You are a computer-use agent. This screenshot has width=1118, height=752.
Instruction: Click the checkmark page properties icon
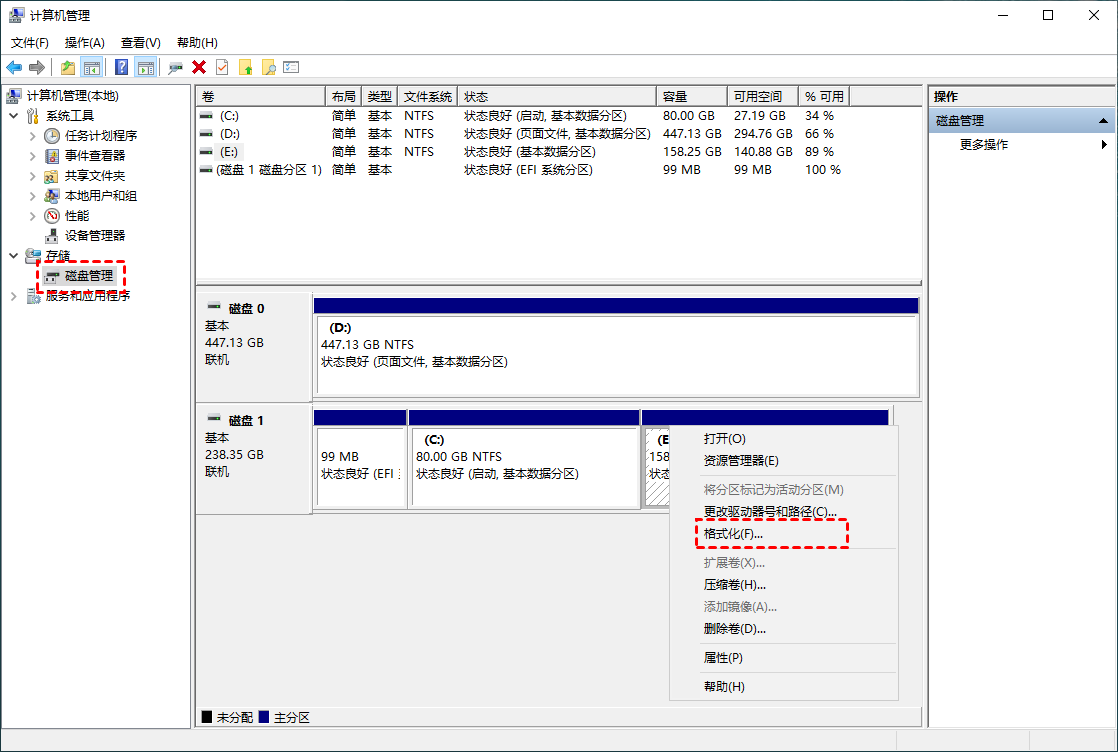pos(222,68)
